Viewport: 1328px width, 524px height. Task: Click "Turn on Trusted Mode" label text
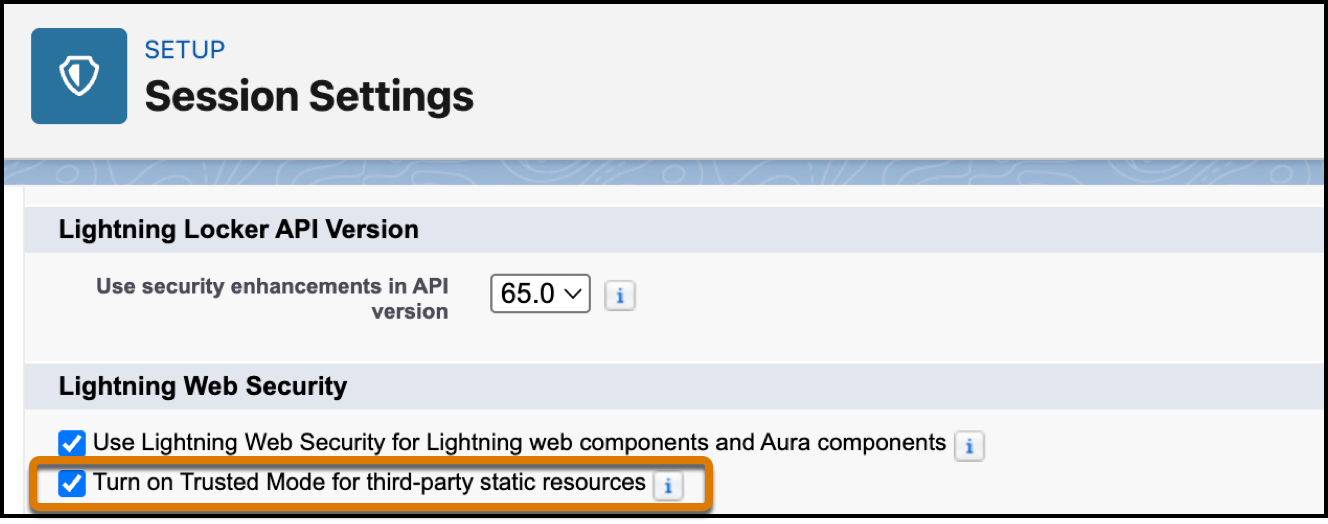[200, 483]
